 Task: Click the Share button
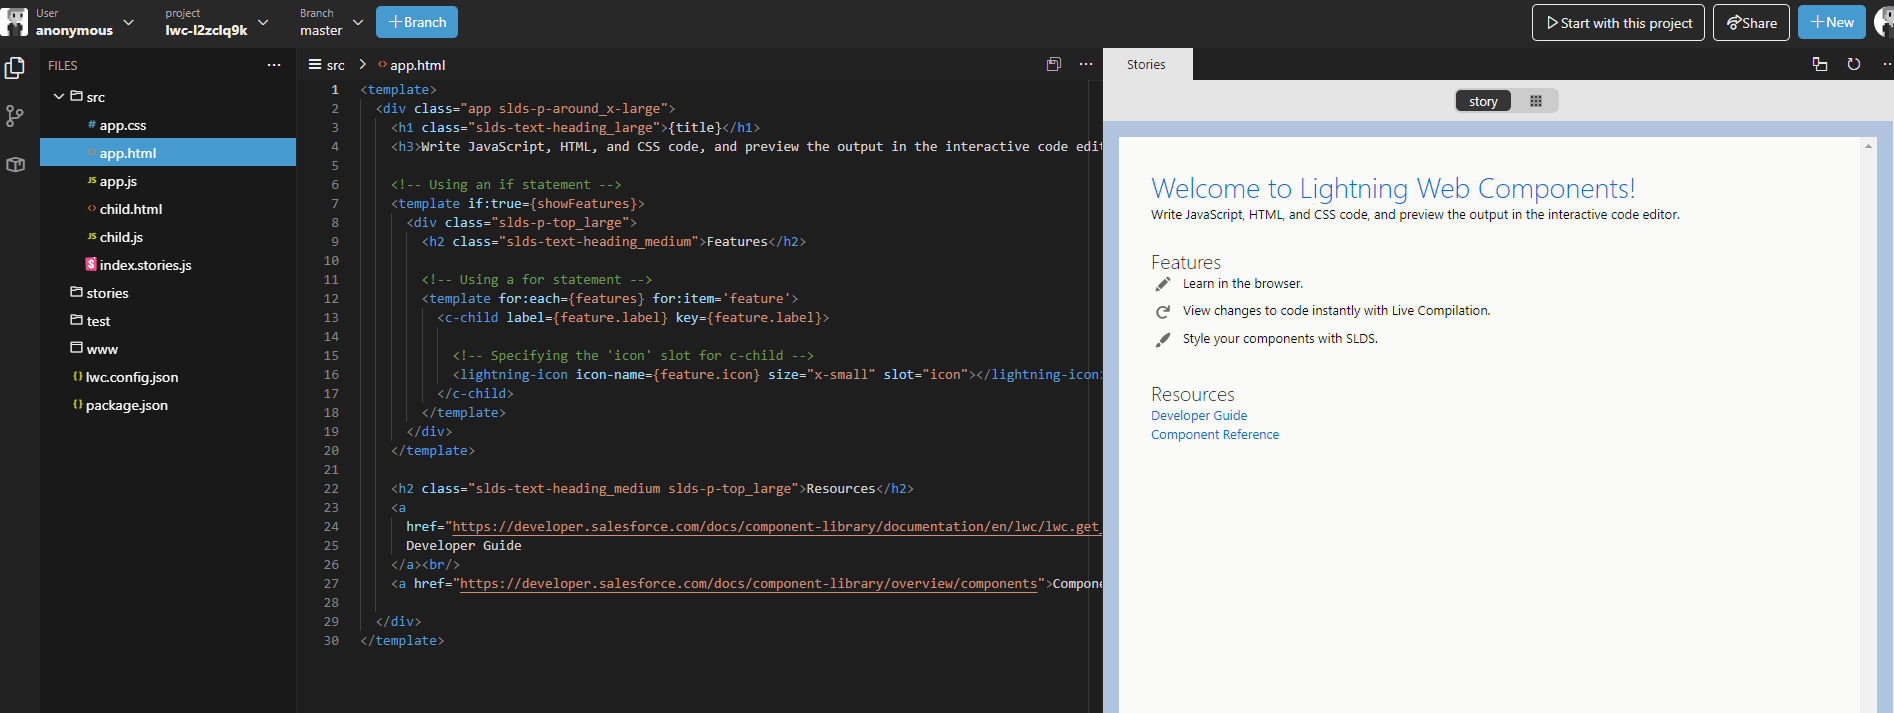pos(1751,23)
